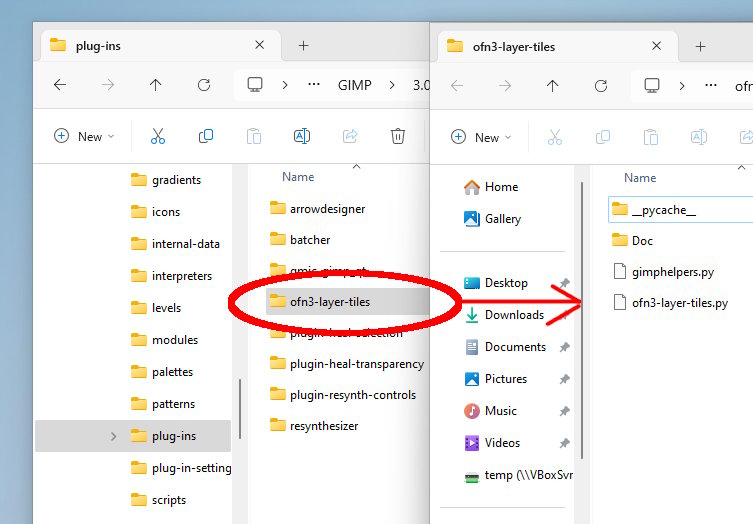This screenshot has width=753, height=524.
Task: Refresh the ofn3-layer-tiles window
Action: coord(601,86)
